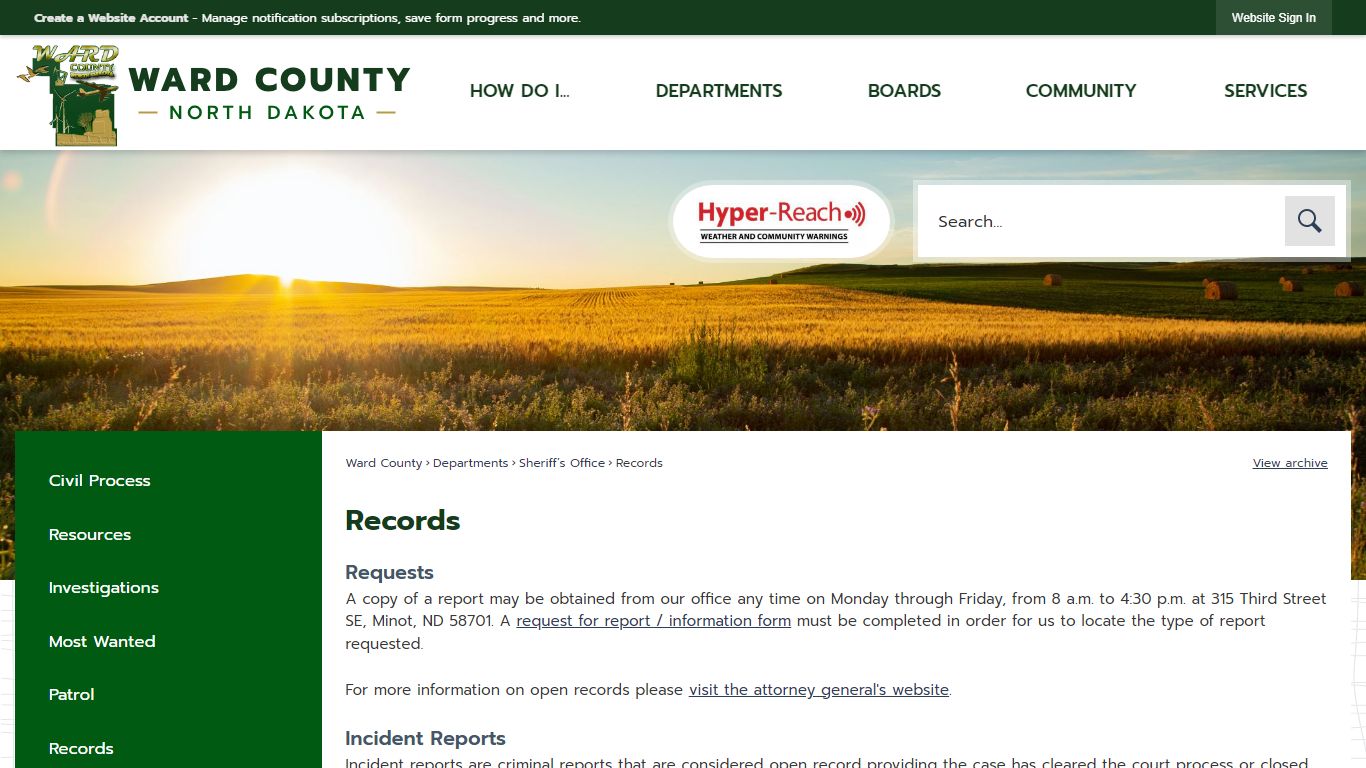Focus the Search text field
Viewport: 1366px width, 768px height.
(1101, 221)
